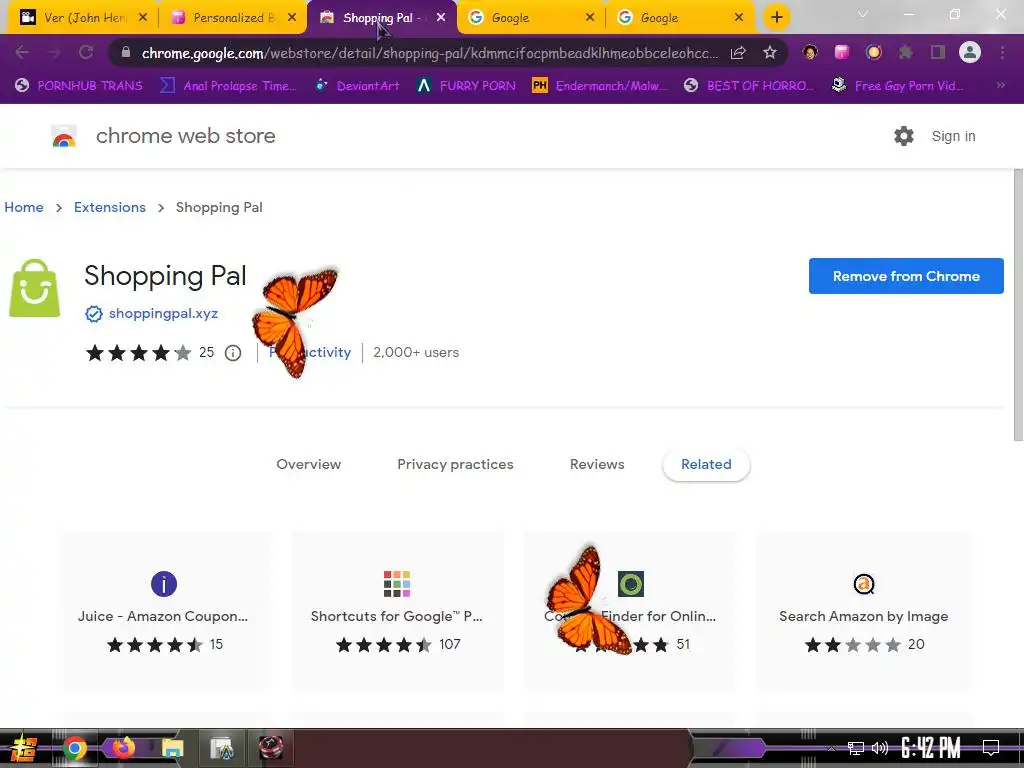
Task: Click the Chrome Web Store rainbow logo
Action: 64,136
